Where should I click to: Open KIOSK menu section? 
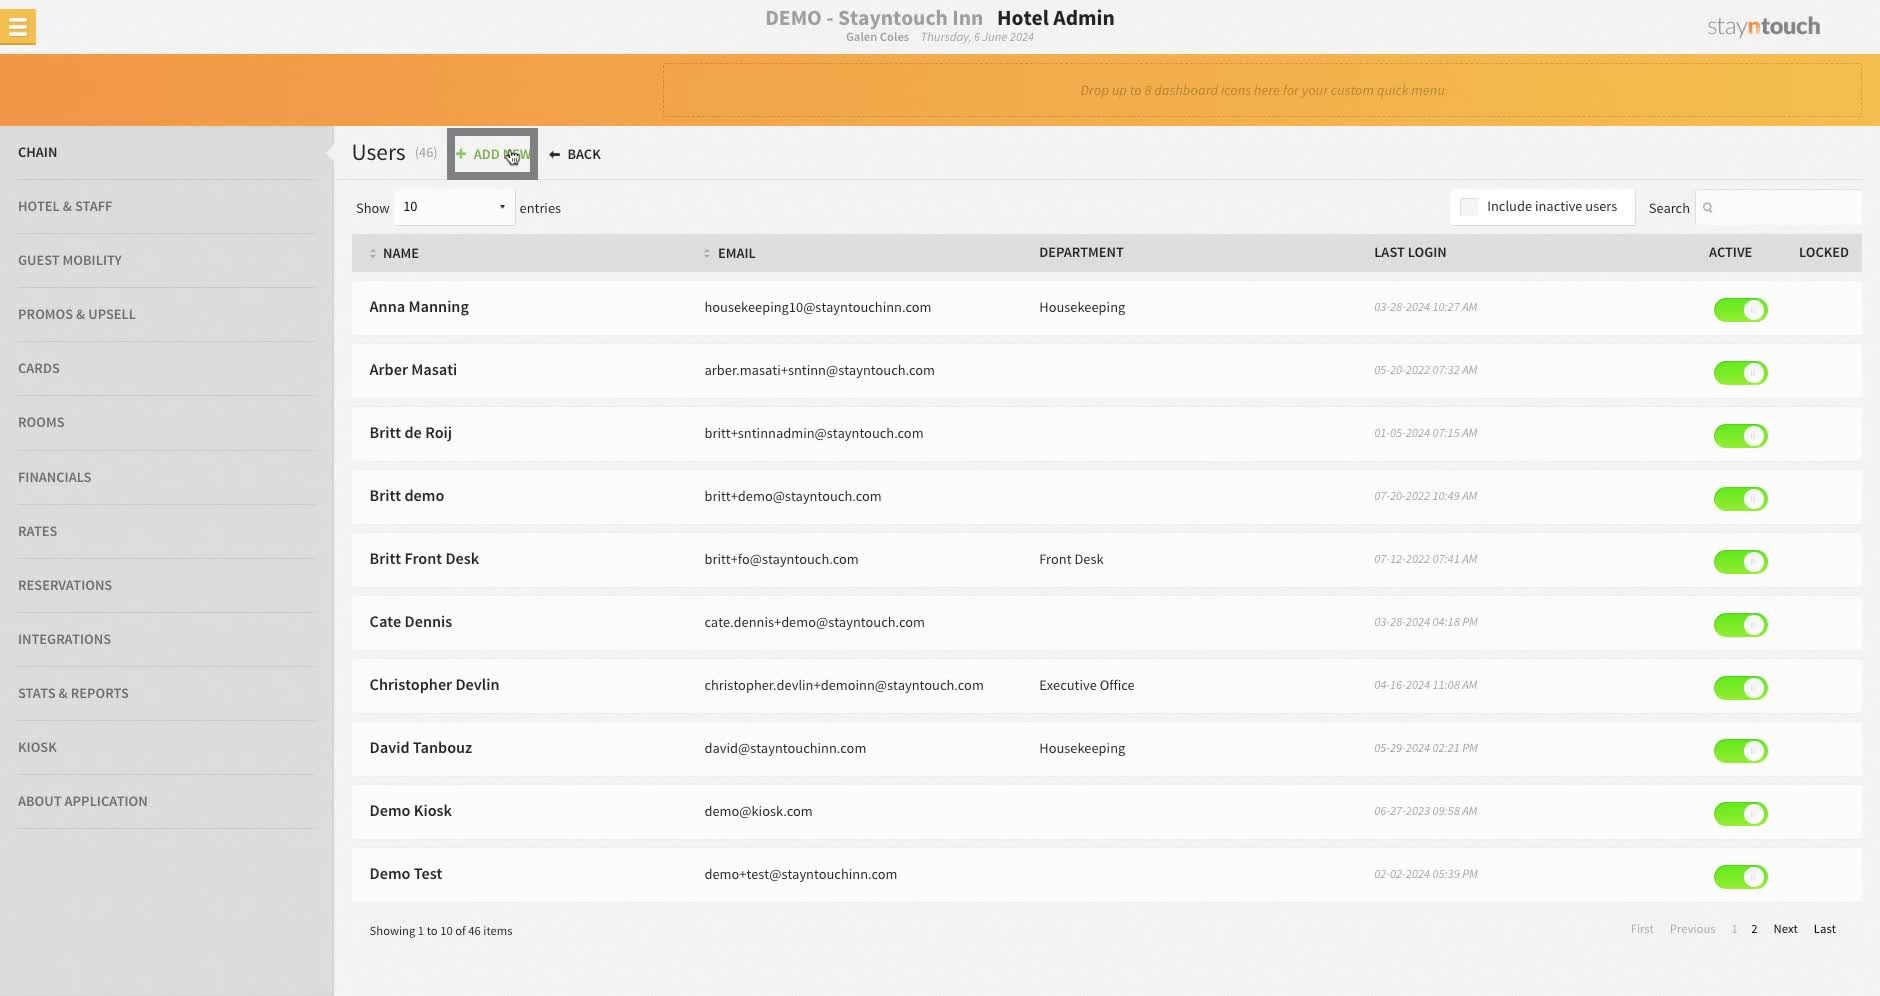[x=38, y=748]
